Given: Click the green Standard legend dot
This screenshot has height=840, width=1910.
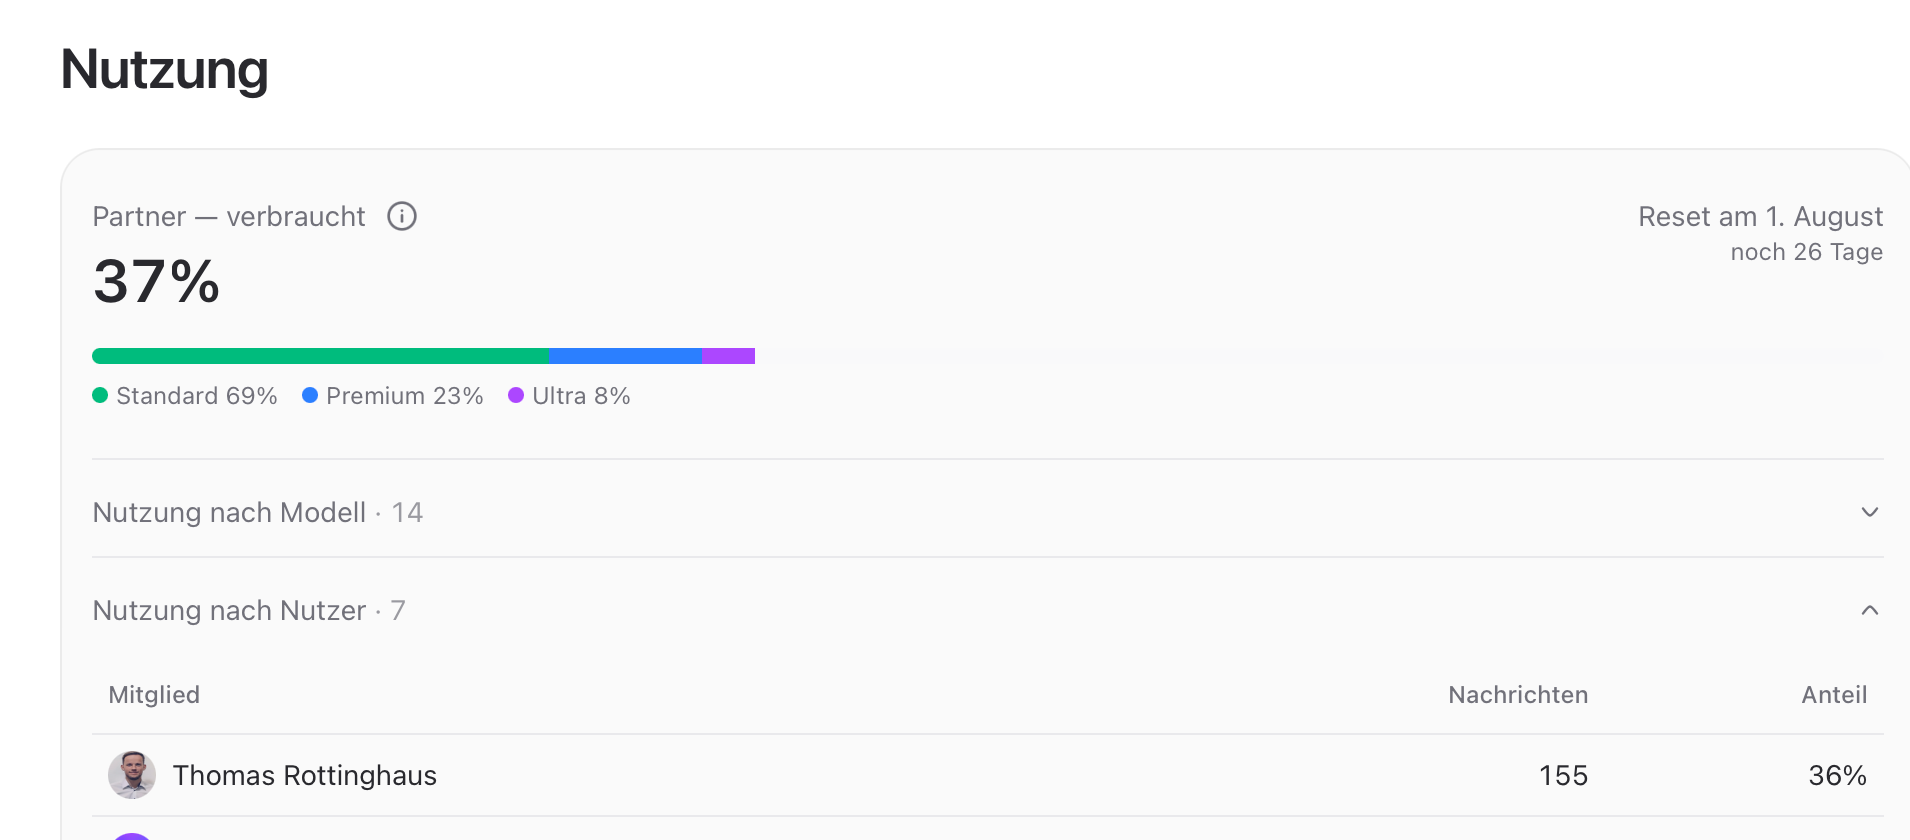Looking at the screenshot, I should tap(100, 395).
